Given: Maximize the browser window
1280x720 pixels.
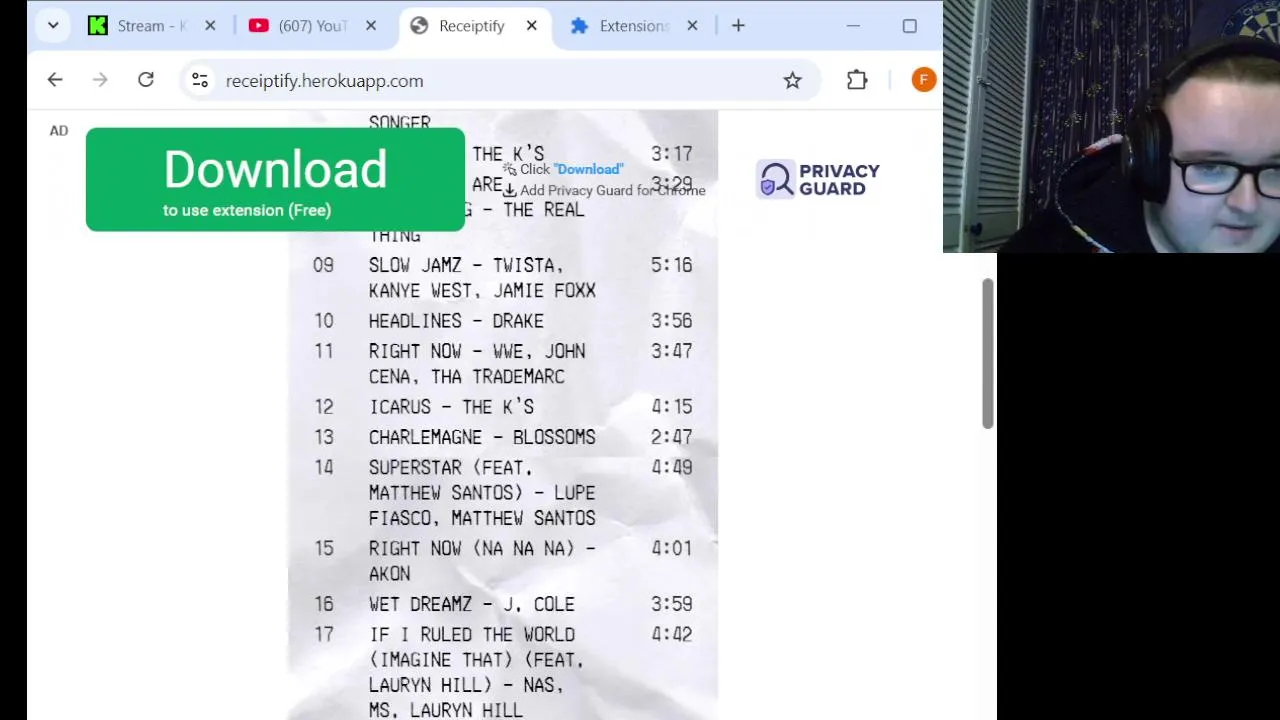Looking at the screenshot, I should pos(909,26).
